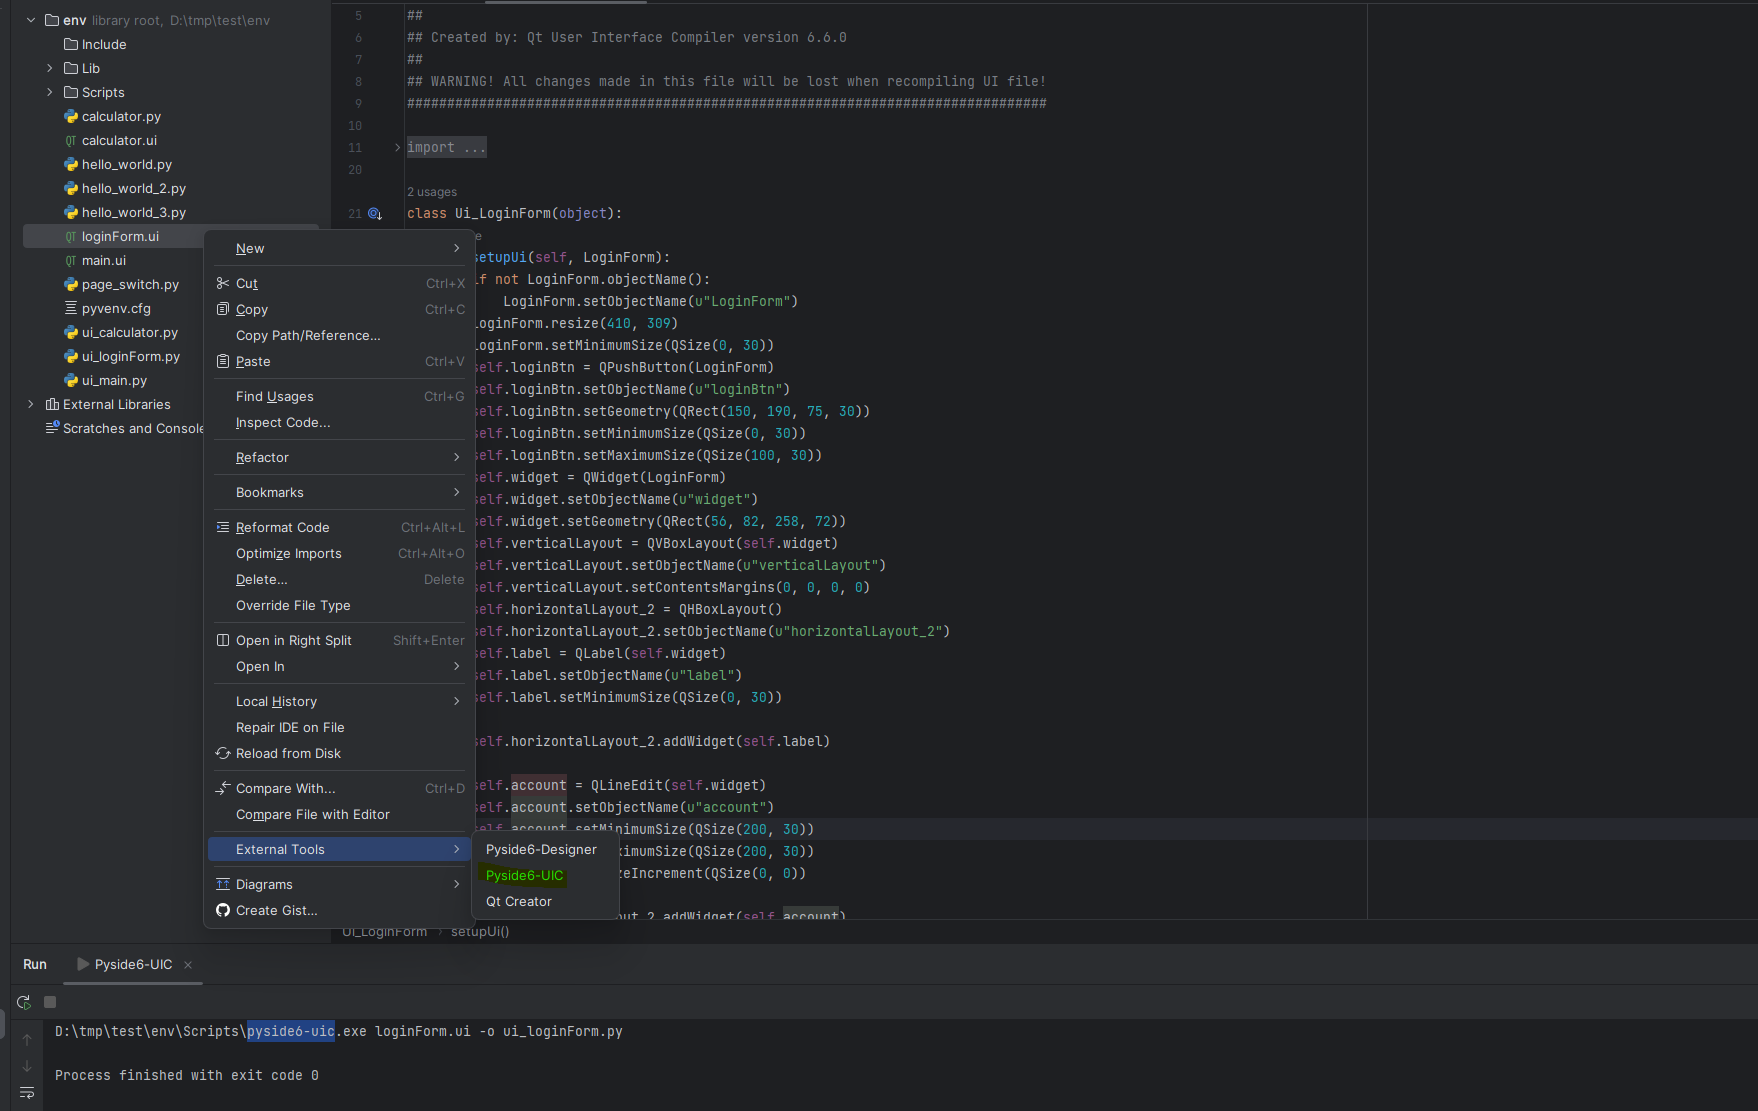Click the Python icon of calculator.py
Viewport: 1758px width, 1111px height.
click(x=71, y=117)
